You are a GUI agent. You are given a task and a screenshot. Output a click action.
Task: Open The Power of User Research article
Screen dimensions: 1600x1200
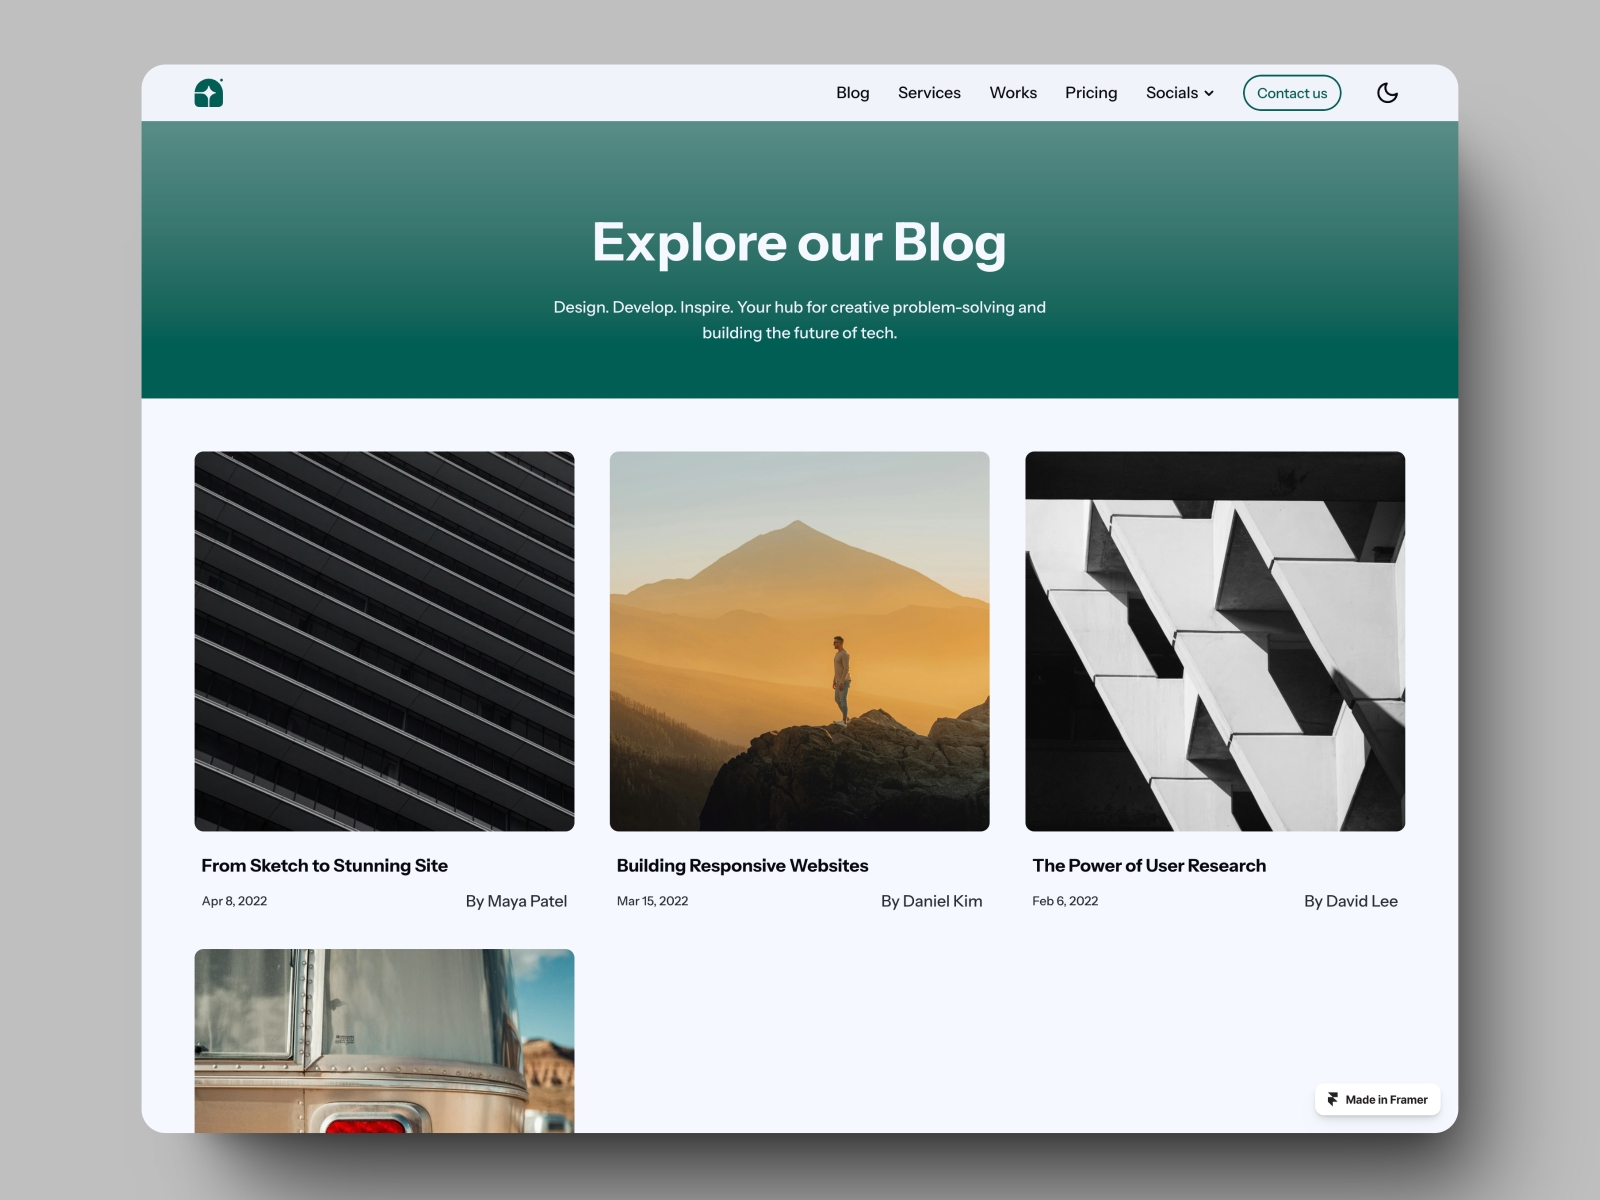(x=1150, y=866)
